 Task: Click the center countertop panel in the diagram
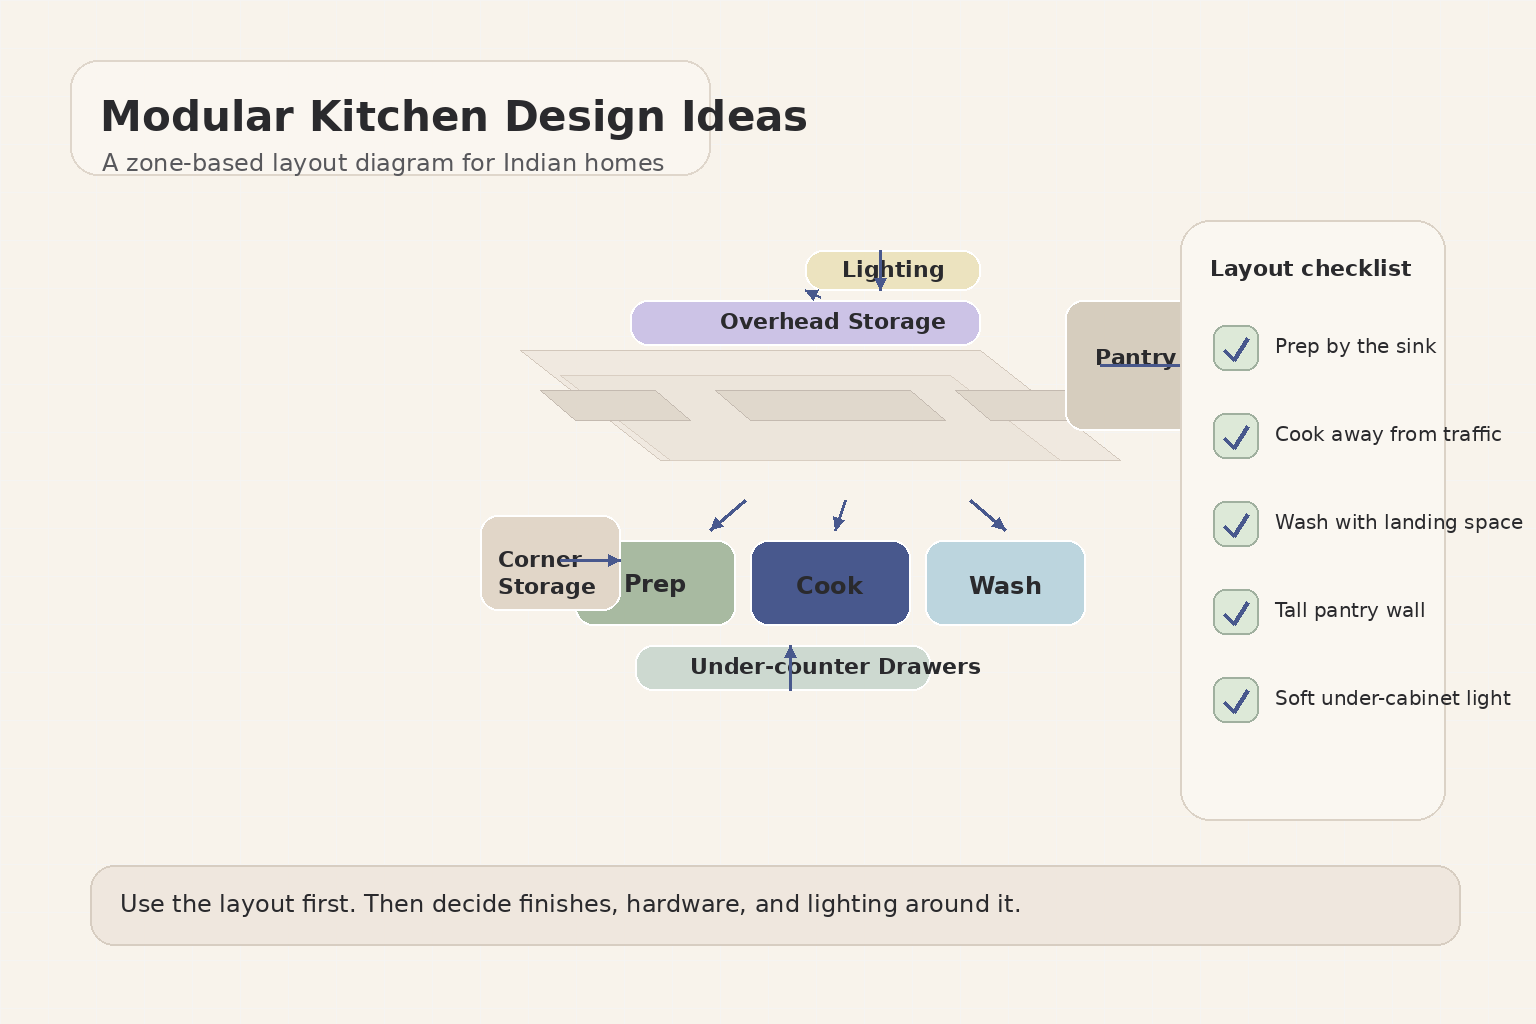pyautogui.click(x=830, y=405)
